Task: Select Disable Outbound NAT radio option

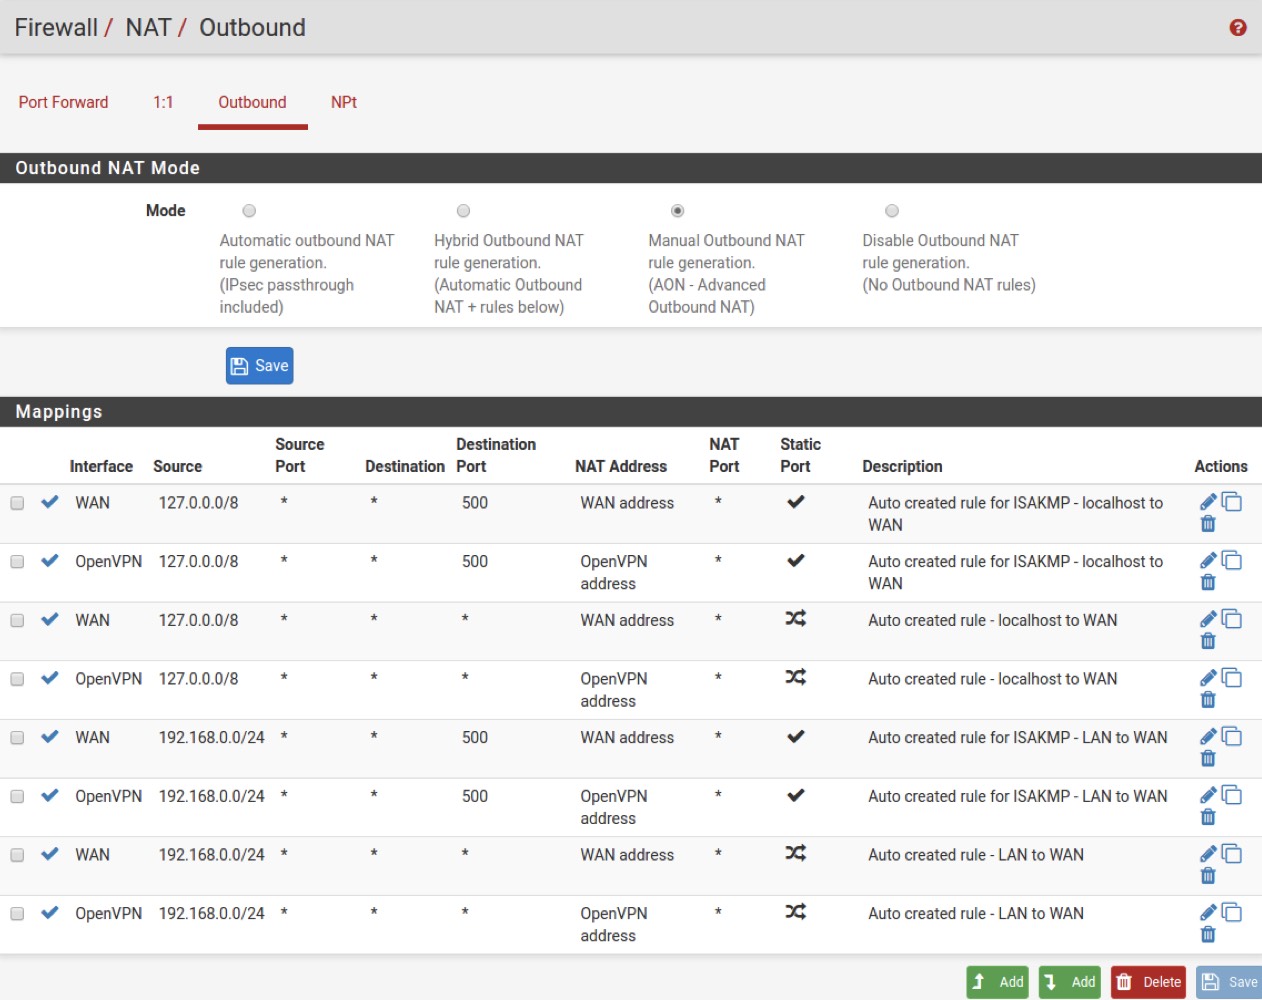Action: click(x=892, y=211)
